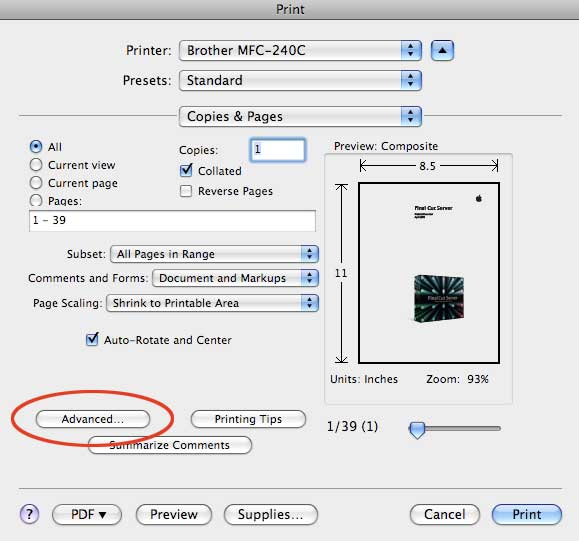
Task: Click into the Copies field
Action: click(278, 150)
